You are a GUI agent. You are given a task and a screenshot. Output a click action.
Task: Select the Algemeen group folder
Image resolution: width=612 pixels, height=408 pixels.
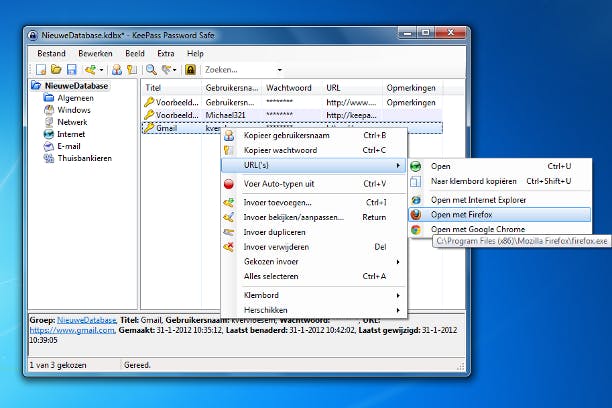(75, 98)
